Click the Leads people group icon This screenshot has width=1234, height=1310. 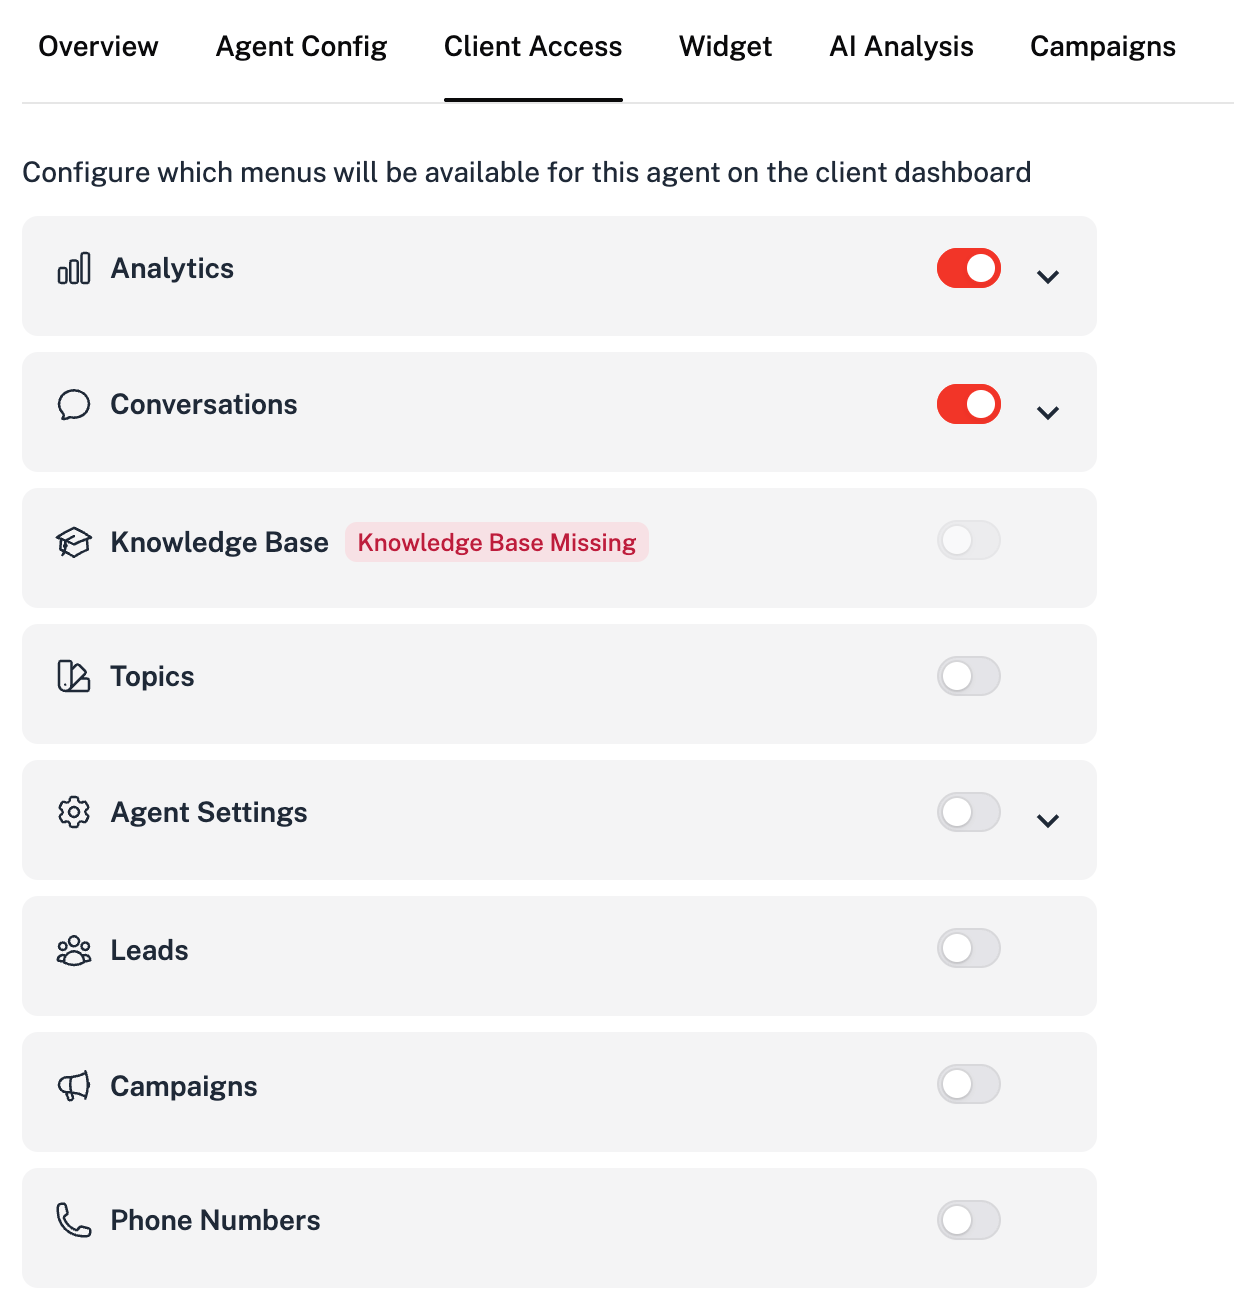pyautogui.click(x=74, y=950)
